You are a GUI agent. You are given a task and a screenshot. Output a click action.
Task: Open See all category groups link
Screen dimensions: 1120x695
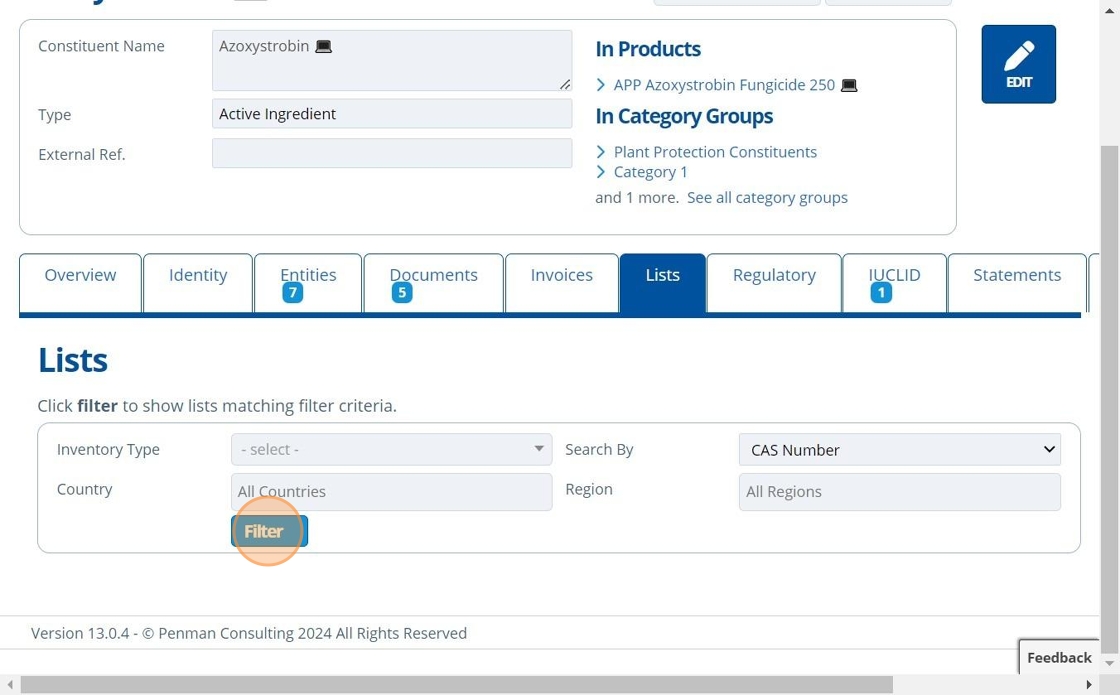tap(767, 198)
